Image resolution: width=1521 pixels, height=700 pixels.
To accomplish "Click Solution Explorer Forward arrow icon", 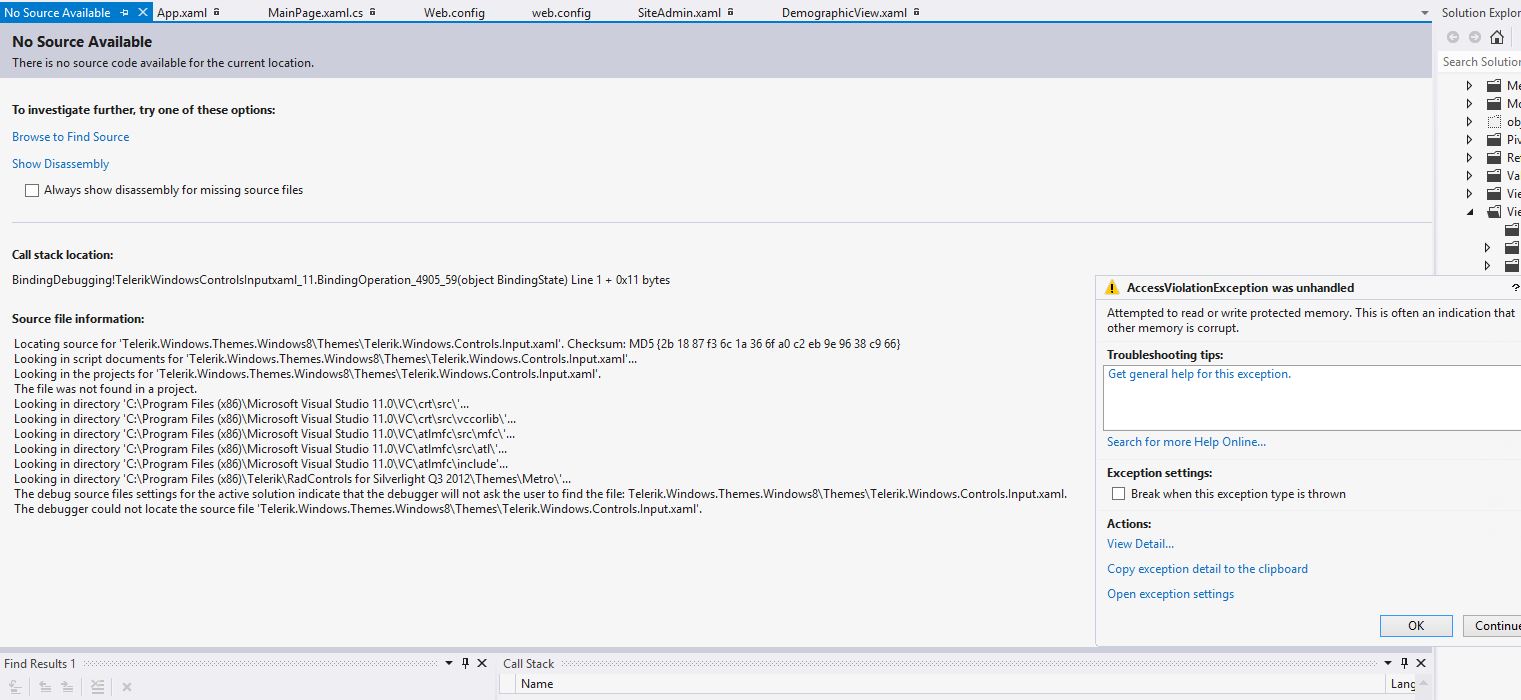I will click(x=1475, y=37).
